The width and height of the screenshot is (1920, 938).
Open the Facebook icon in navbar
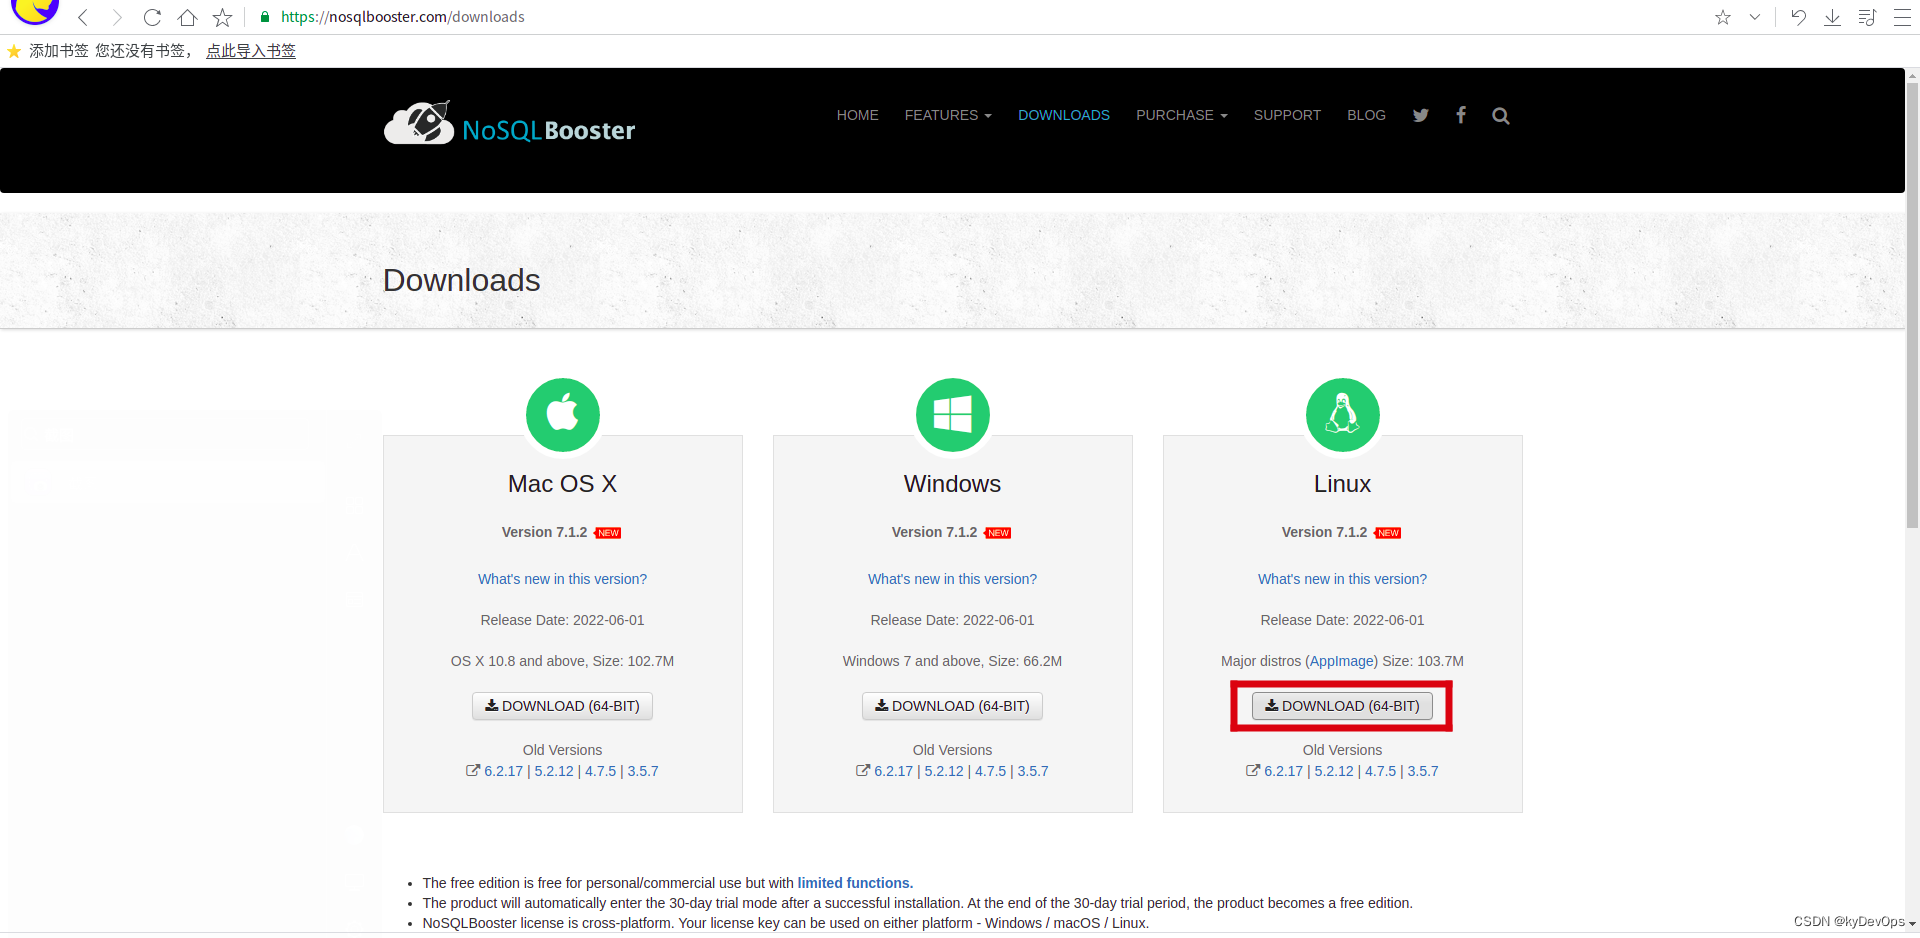(x=1461, y=115)
